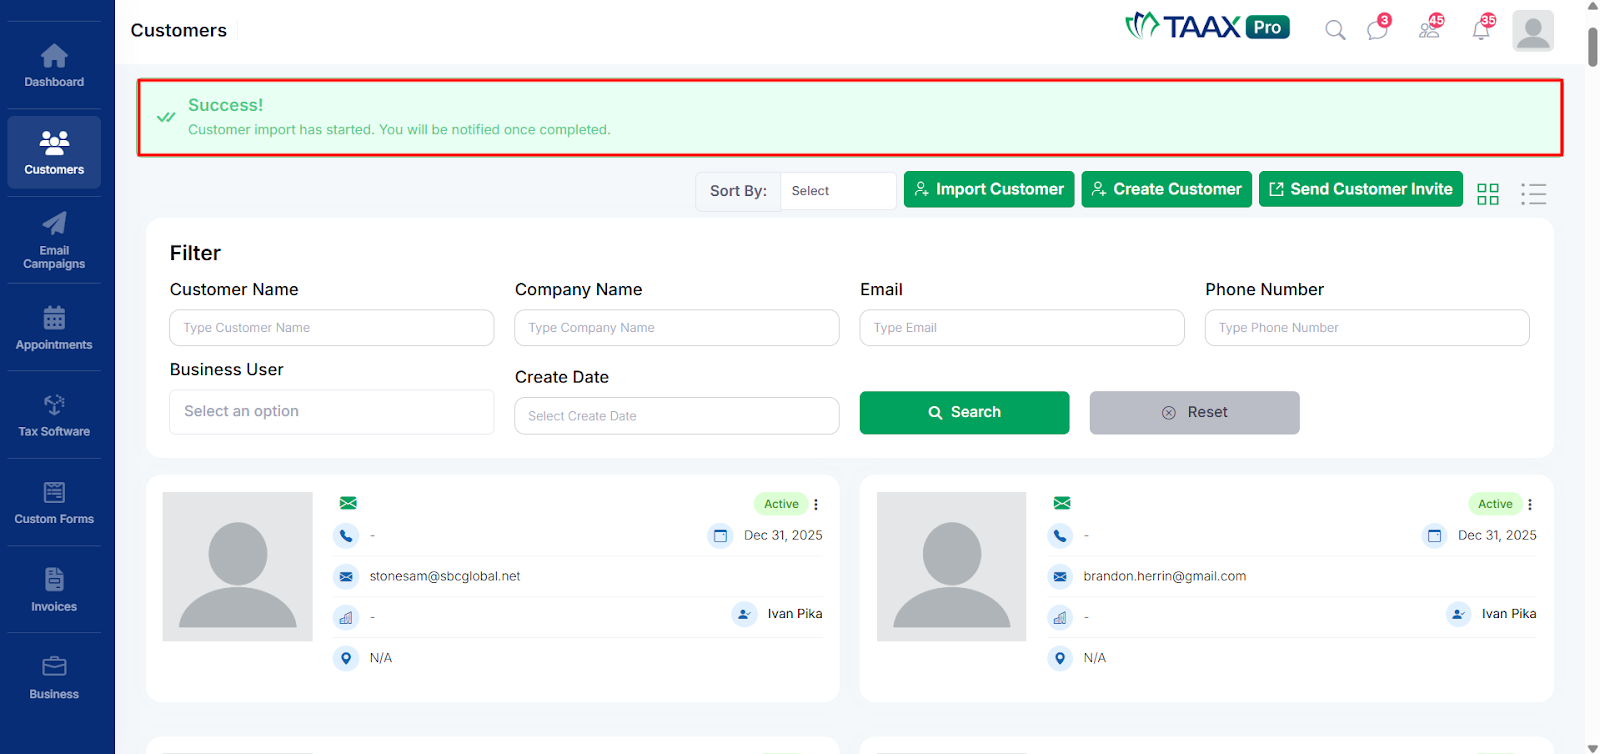Click the Success notification checkmark icon
The image size is (1600, 754).
166,117
